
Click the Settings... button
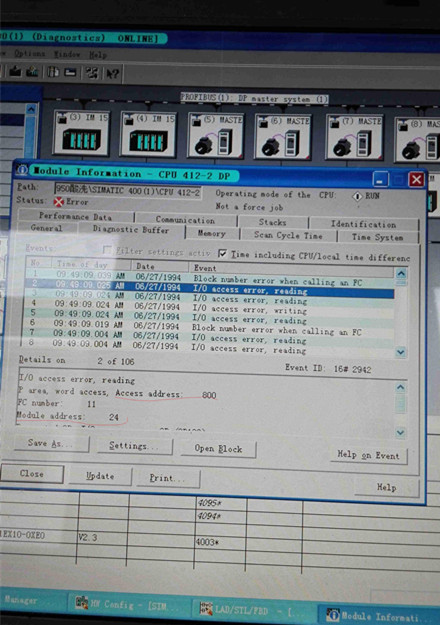click(x=135, y=446)
